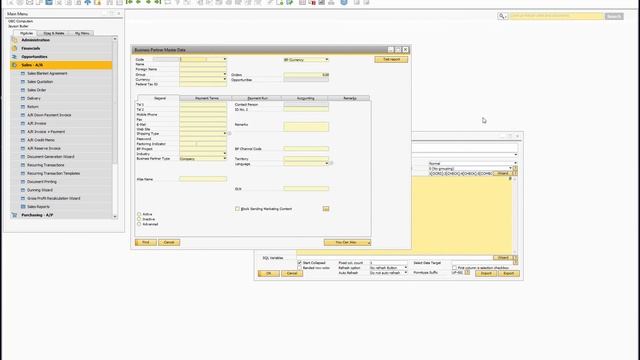Image resolution: width=640 pixels, height=360 pixels.
Task: Switch to the Accounting tab
Action: click(305, 98)
